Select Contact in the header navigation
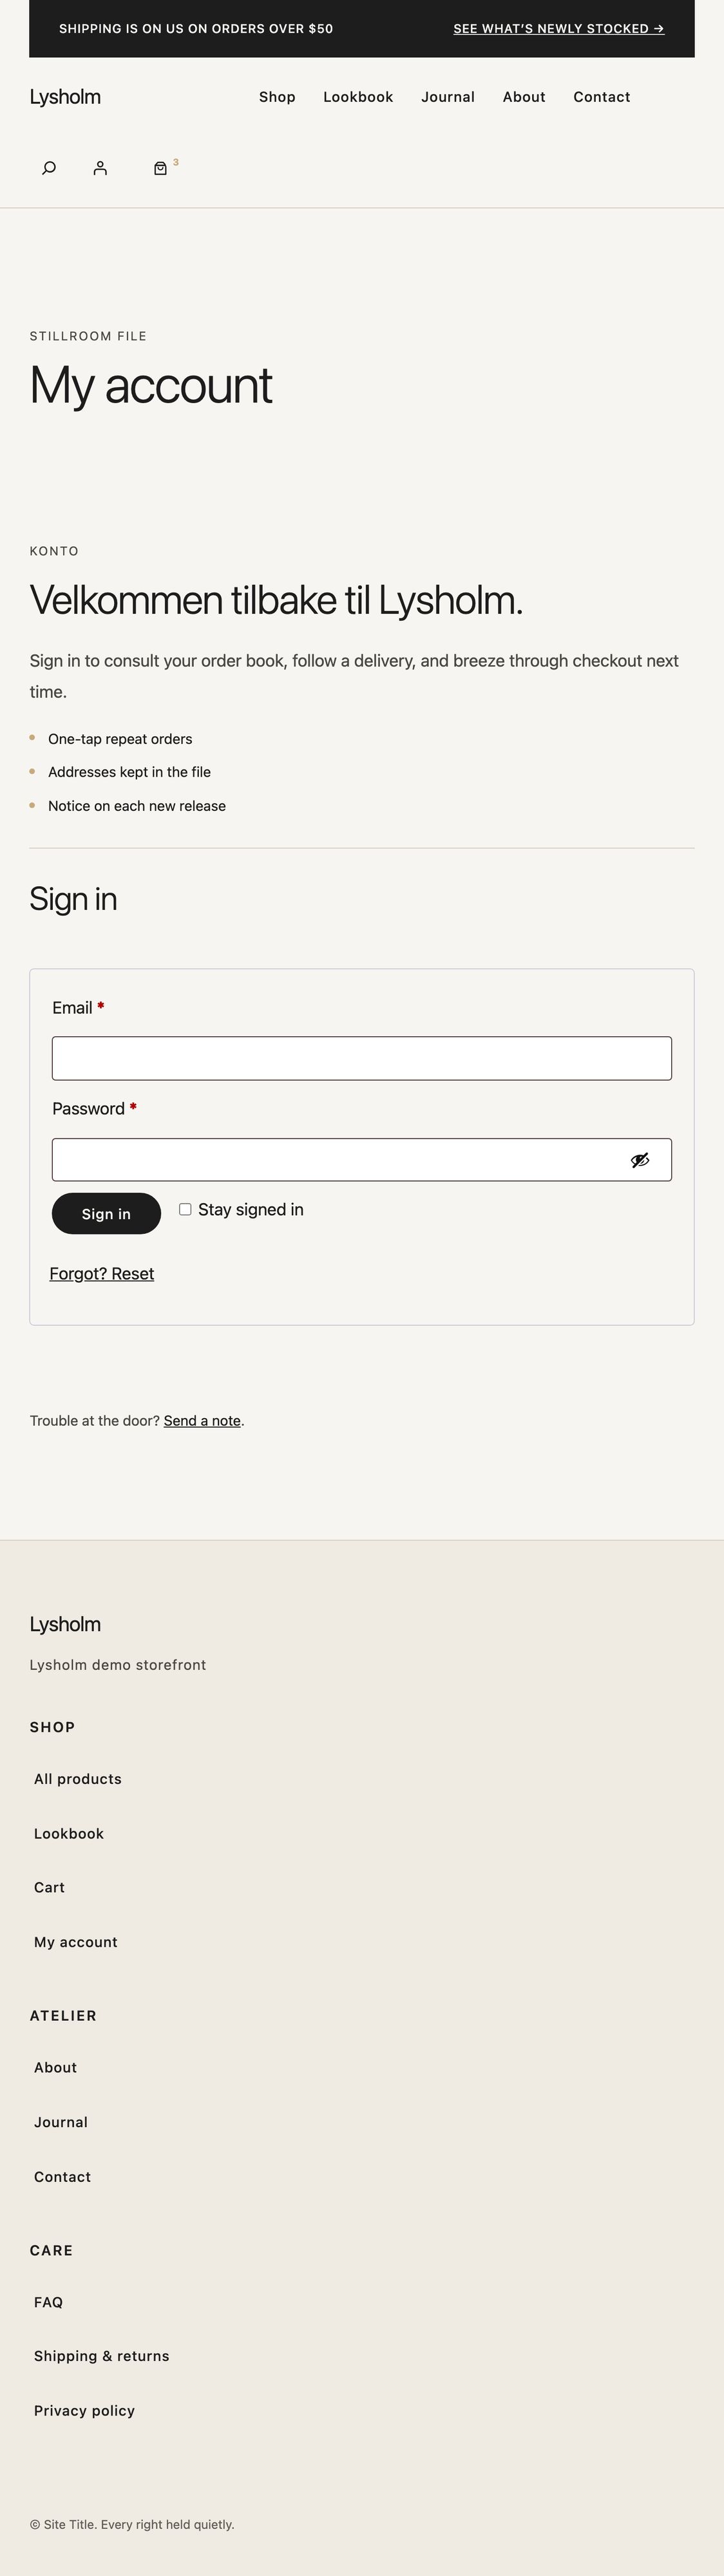The image size is (724, 2576). [602, 97]
